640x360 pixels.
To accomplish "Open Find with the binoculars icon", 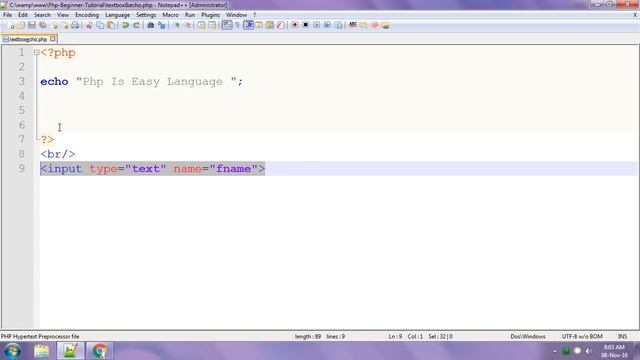I will click(x=151, y=25).
